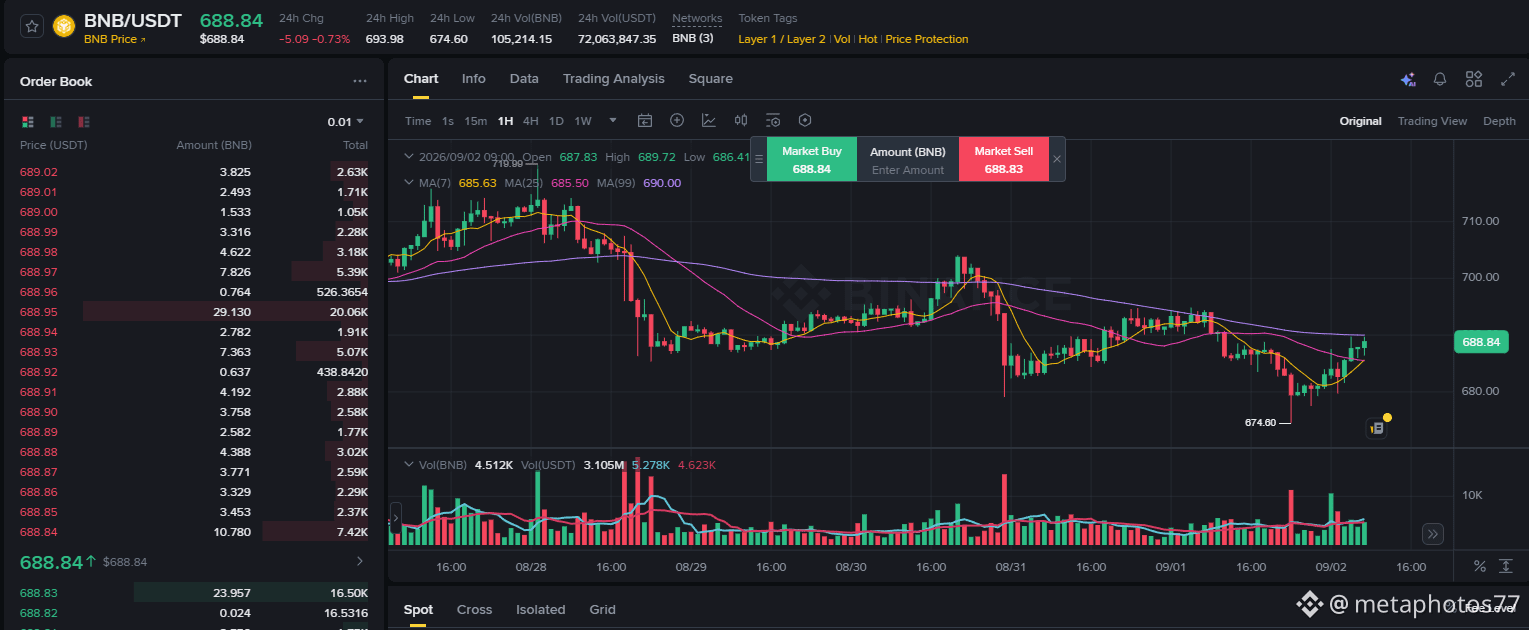Click the Market Sell 688.83 button

click(x=1004, y=160)
